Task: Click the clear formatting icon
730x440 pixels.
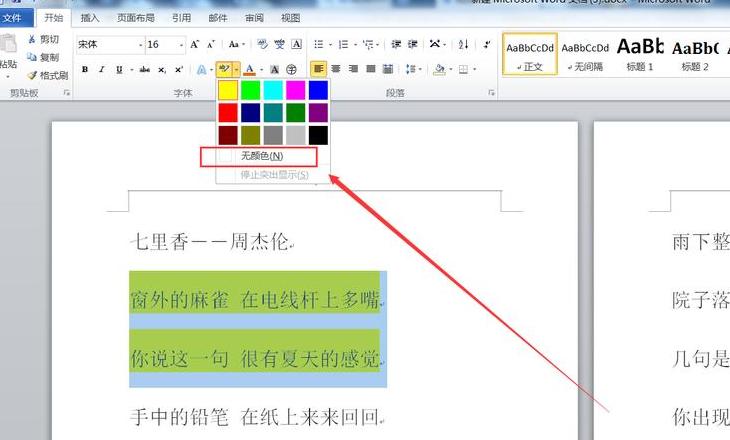Action: [x=262, y=44]
